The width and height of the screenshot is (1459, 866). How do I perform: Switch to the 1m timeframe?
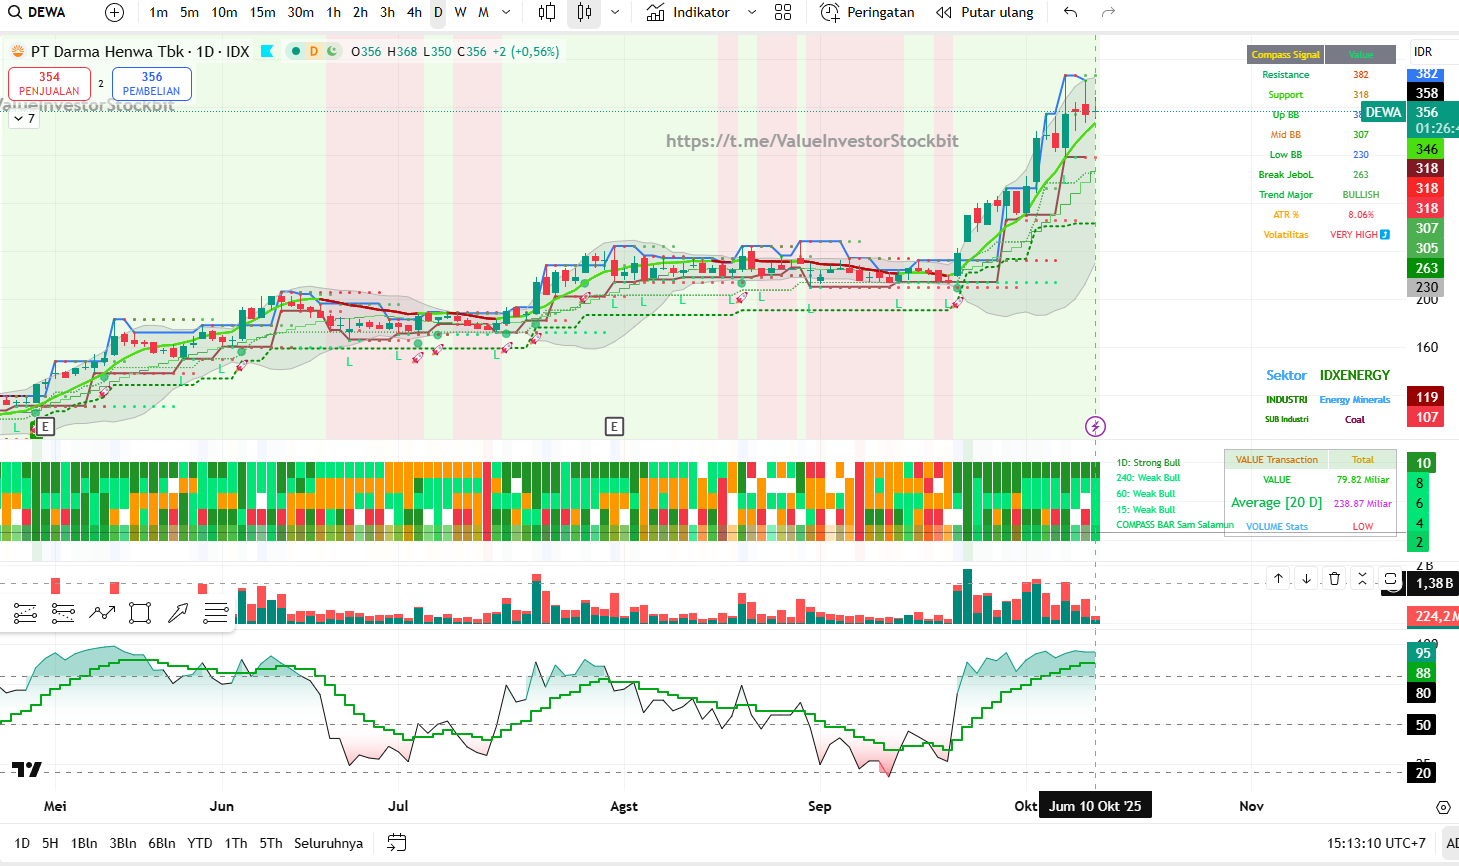coord(158,12)
